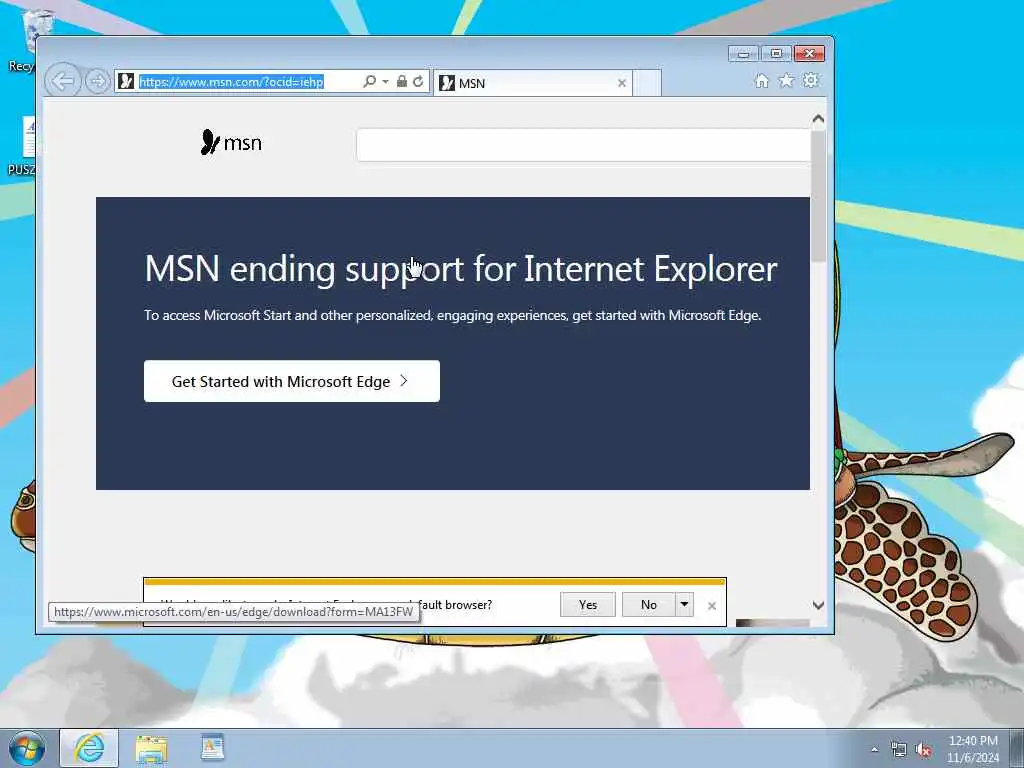1024x768 pixels.
Task: Click the selected URL in address bar
Action: (x=231, y=82)
